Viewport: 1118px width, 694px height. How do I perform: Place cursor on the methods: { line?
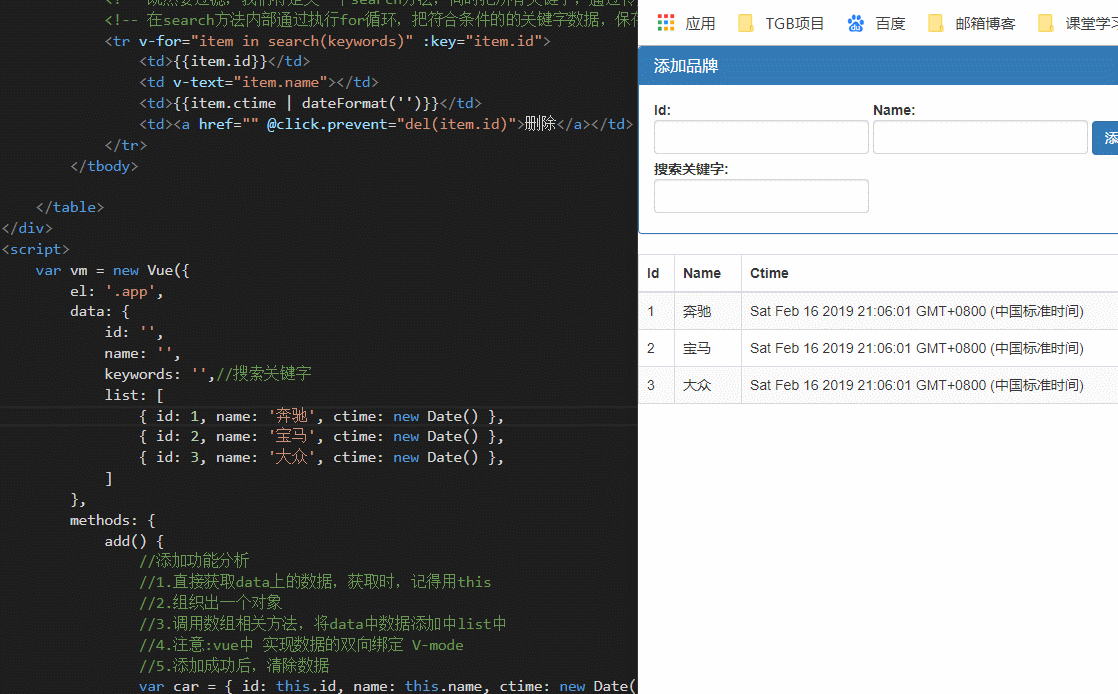click(x=113, y=521)
